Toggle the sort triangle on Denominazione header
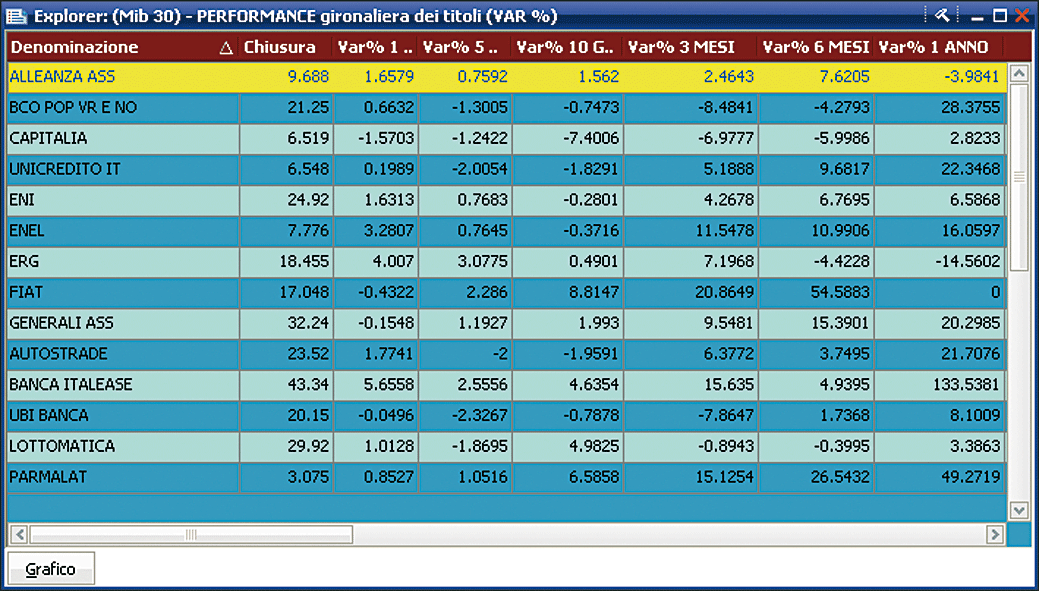Screen dimensions: 1039x591 pyautogui.click(x=226, y=48)
